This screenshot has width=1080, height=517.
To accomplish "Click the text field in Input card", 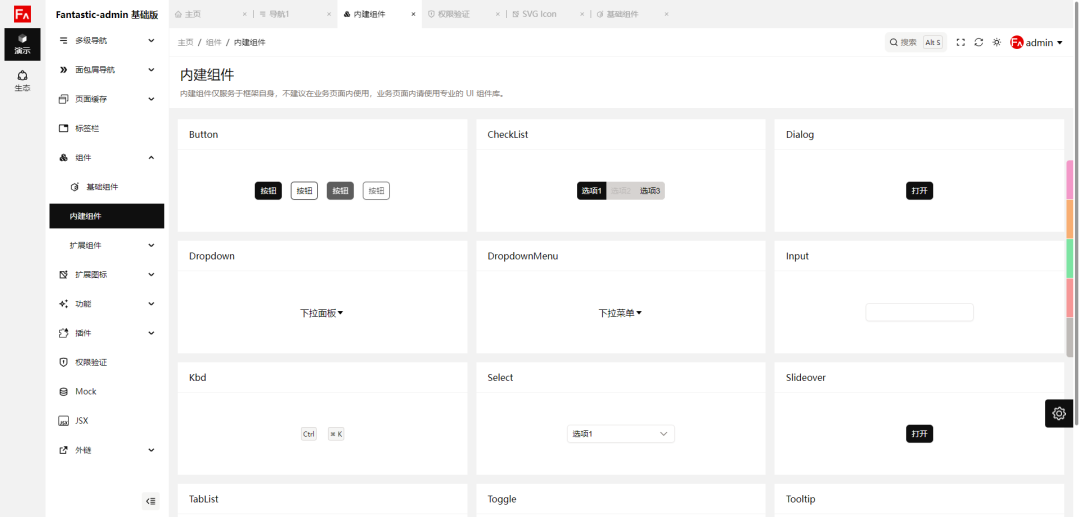I will point(919,313).
